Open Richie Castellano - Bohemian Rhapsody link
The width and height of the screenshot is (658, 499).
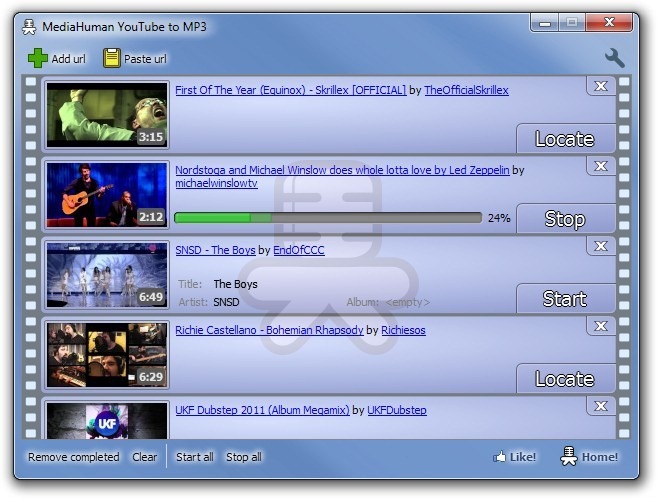coord(269,330)
